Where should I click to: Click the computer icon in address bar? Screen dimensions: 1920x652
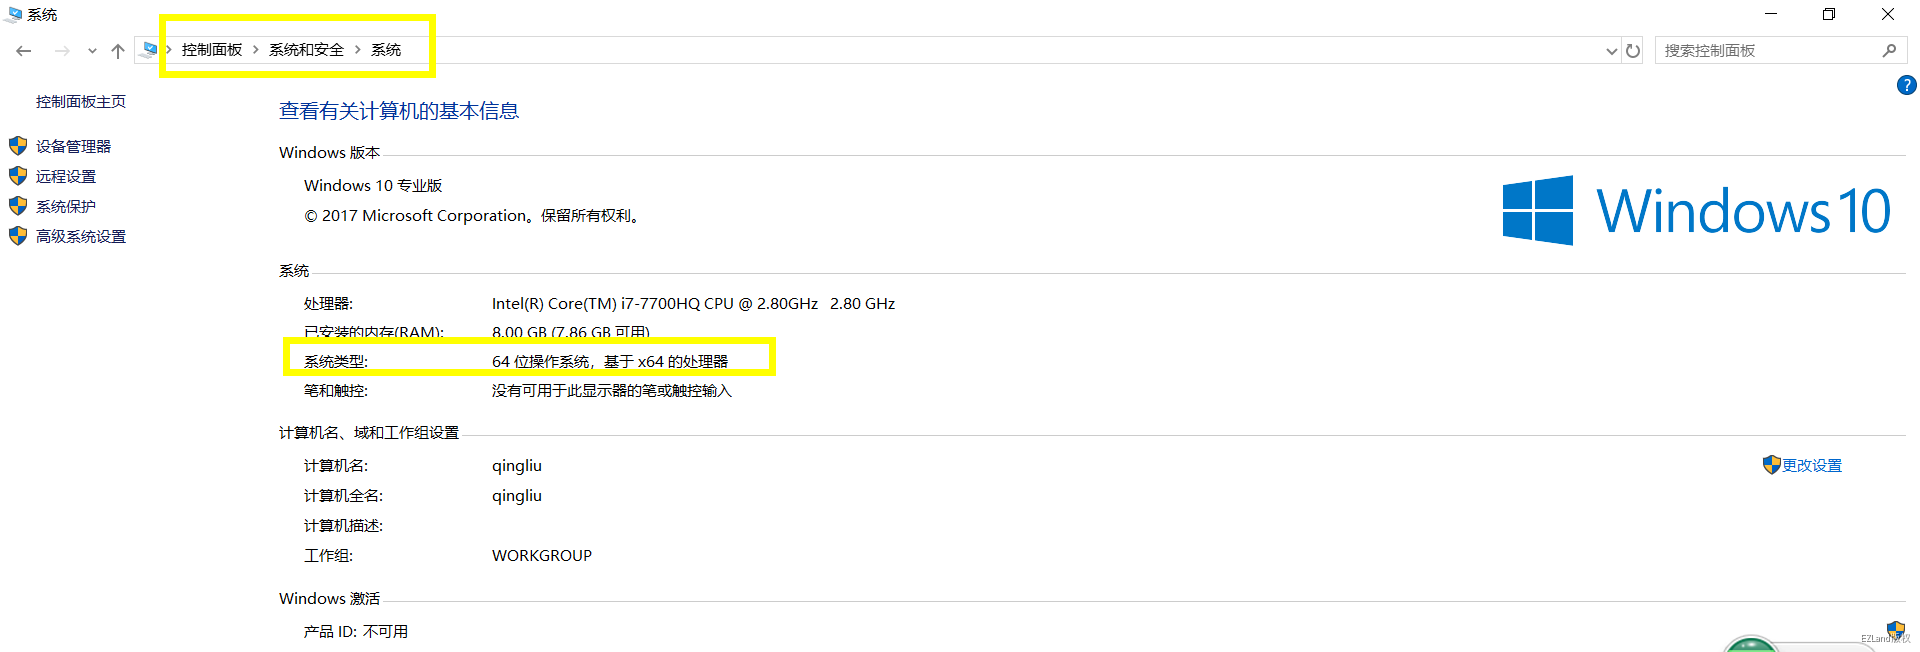[150, 50]
